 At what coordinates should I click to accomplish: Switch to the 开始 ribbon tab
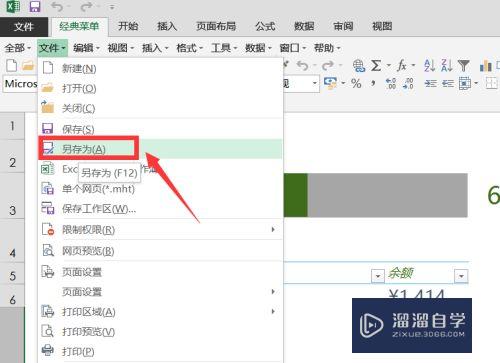128,26
